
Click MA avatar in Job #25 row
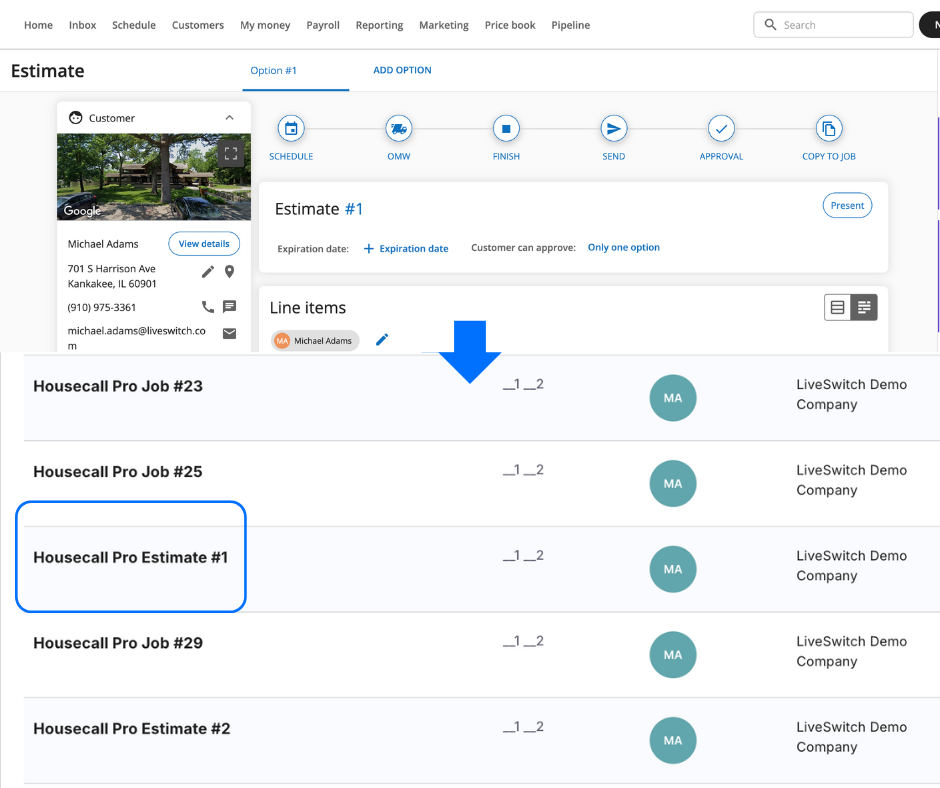673,483
